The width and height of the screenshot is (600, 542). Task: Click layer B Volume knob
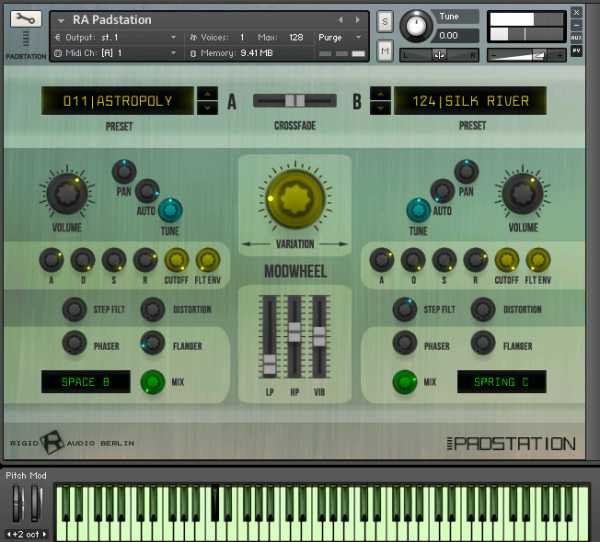pyautogui.click(x=523, y=194)
